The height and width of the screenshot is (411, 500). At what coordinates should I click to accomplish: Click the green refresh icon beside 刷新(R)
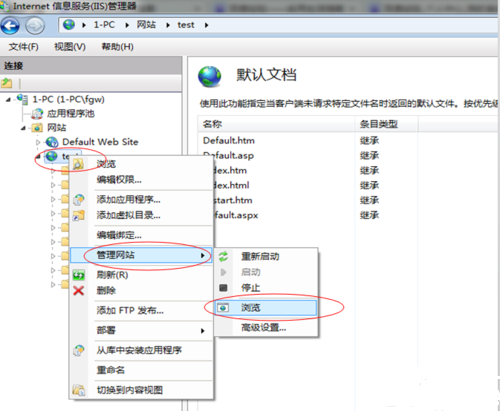tap(79, 275)
